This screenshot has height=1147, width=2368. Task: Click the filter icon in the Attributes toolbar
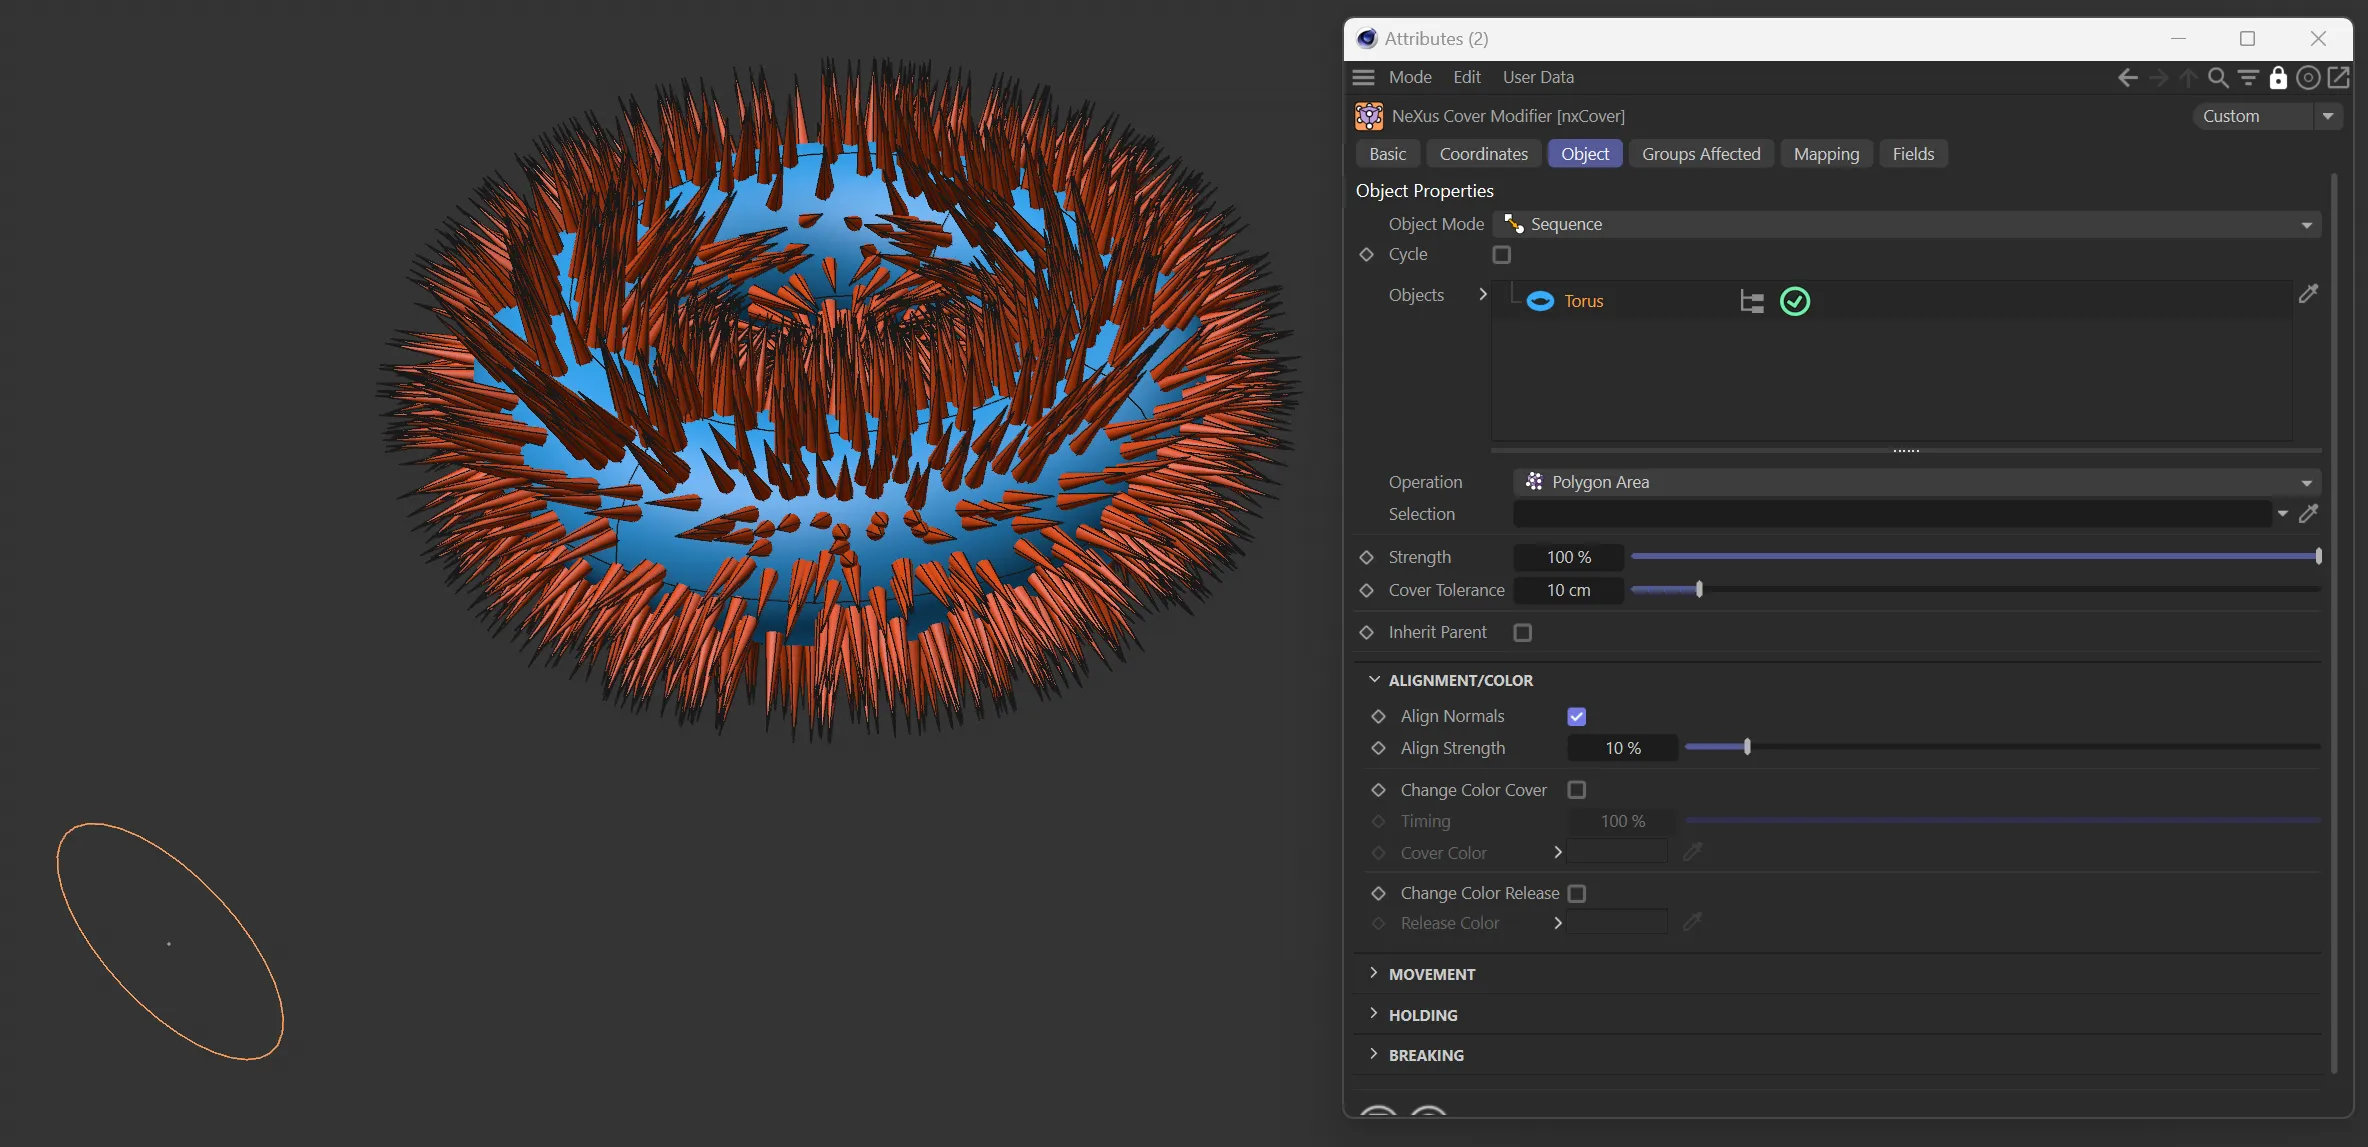[2248, 77]
